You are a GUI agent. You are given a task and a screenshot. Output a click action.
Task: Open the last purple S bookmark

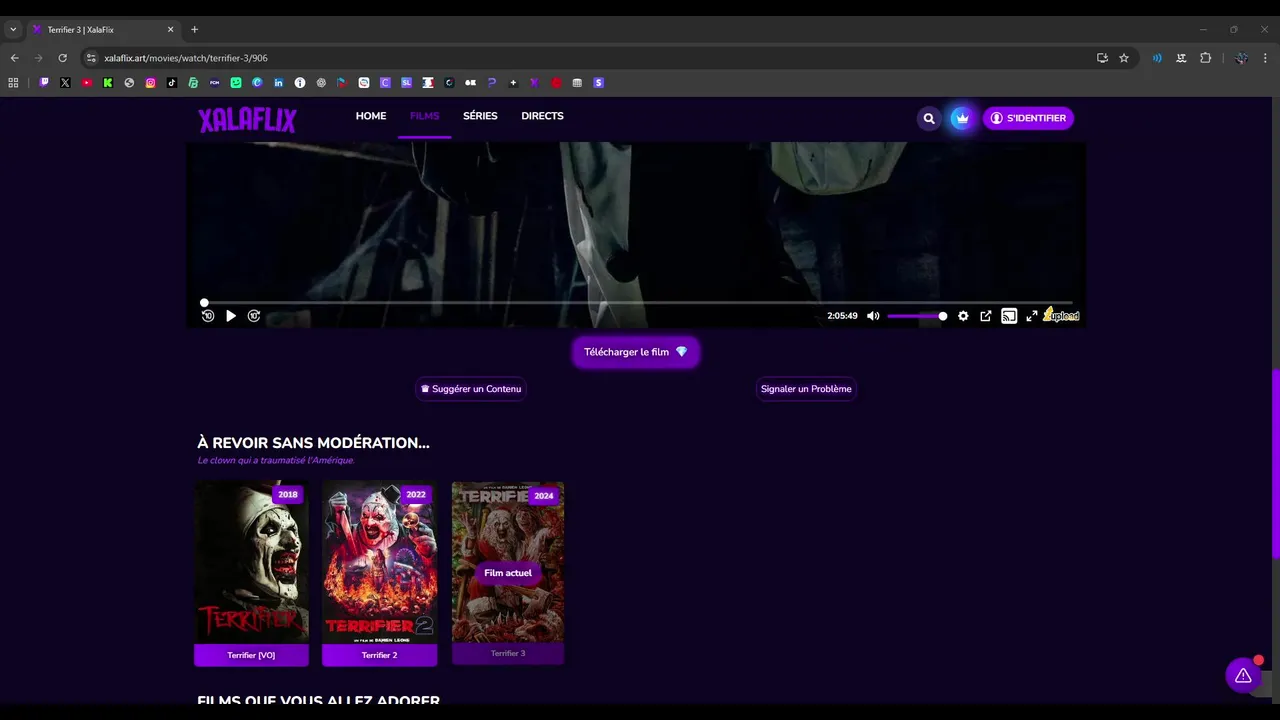(x=599, y=83)
